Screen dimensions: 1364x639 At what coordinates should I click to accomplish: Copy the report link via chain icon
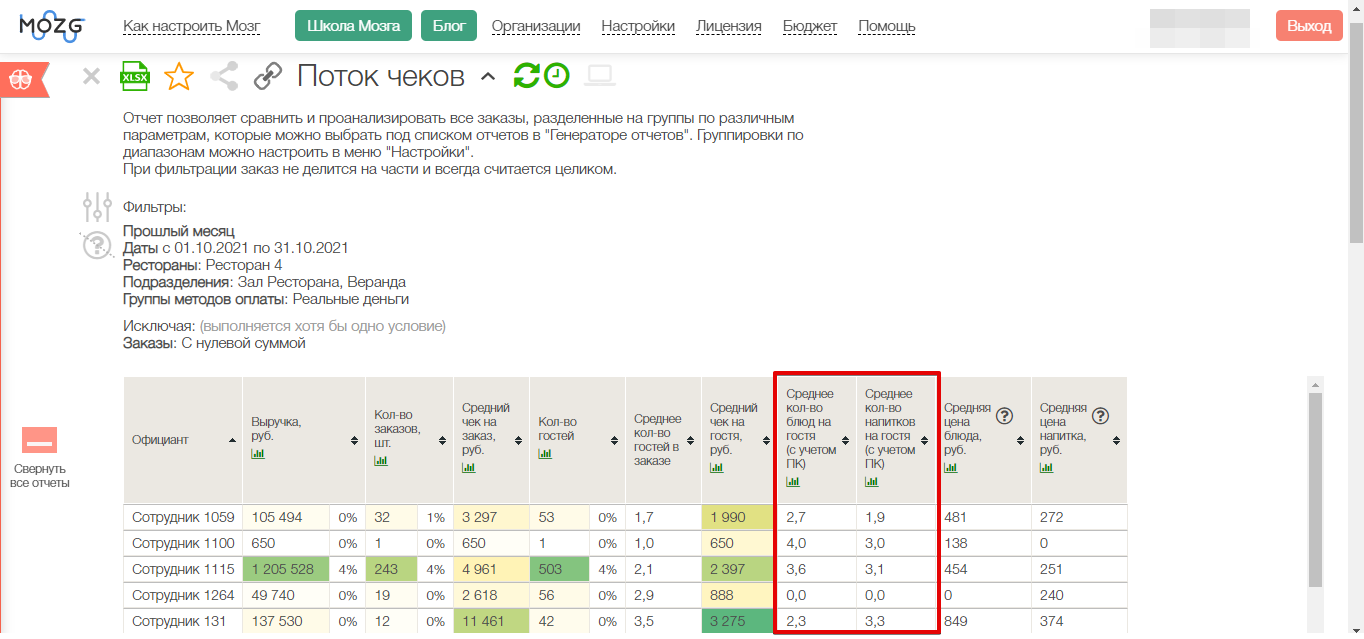coord(267,76)
